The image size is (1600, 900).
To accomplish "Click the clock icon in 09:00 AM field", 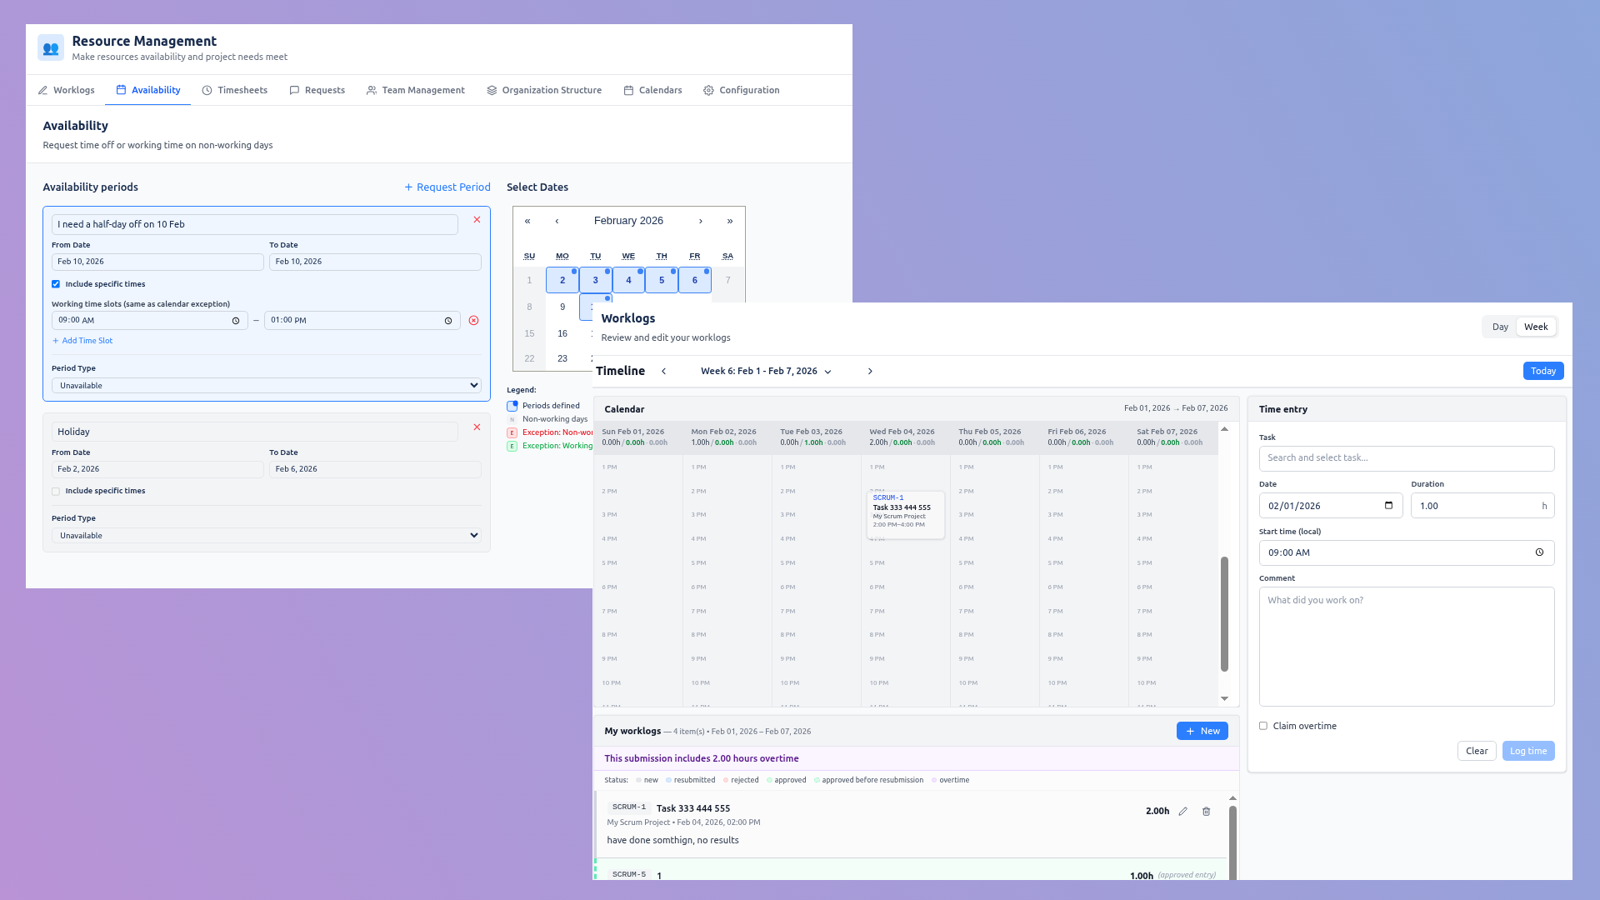I will point(236,320).
